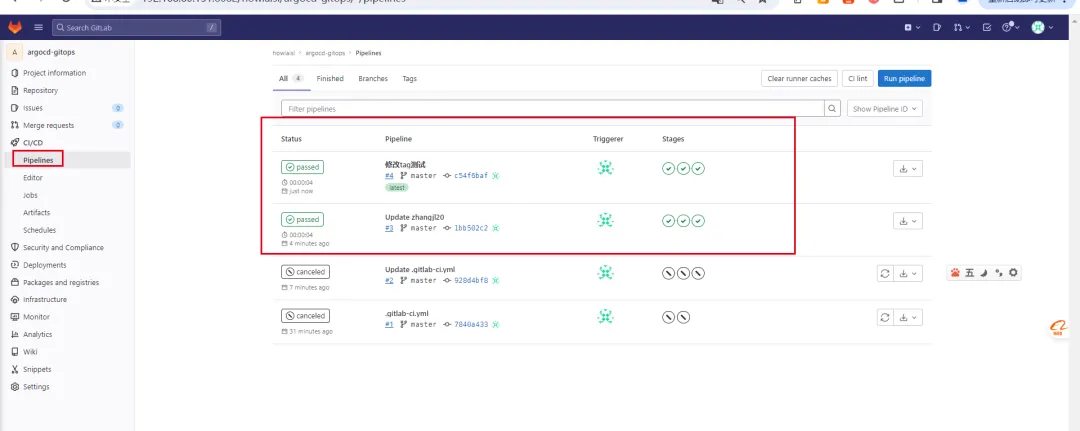Open Jobs in sidebar
Viewport: 1080px width, 431px height.
[x=30, y=196]
